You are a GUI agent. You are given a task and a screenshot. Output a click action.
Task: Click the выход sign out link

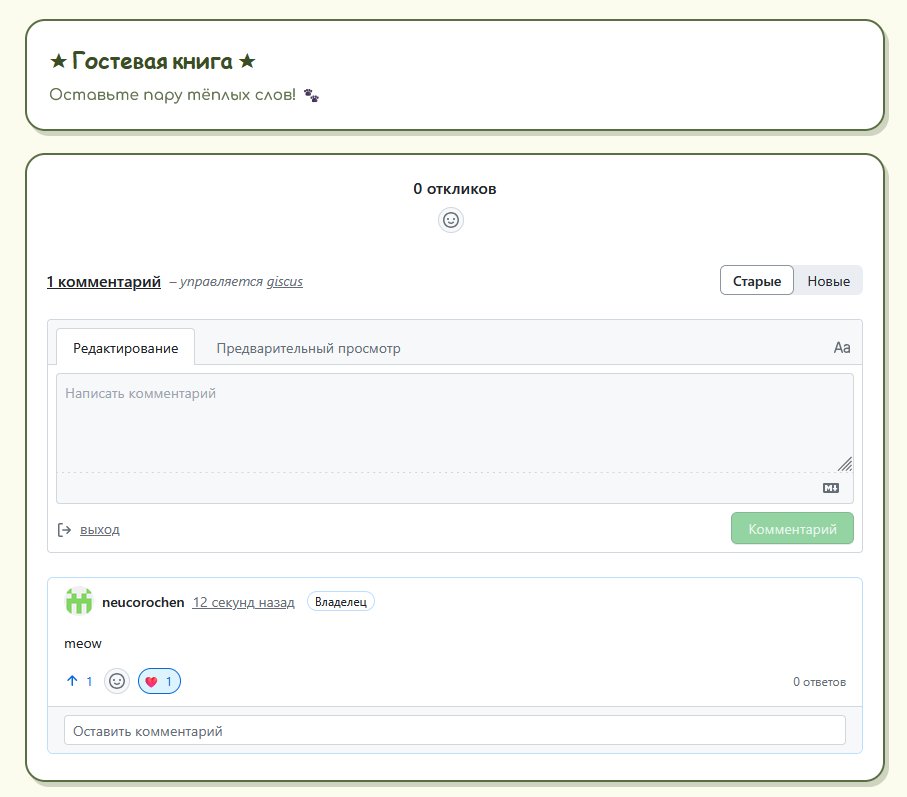pos(99,530)
